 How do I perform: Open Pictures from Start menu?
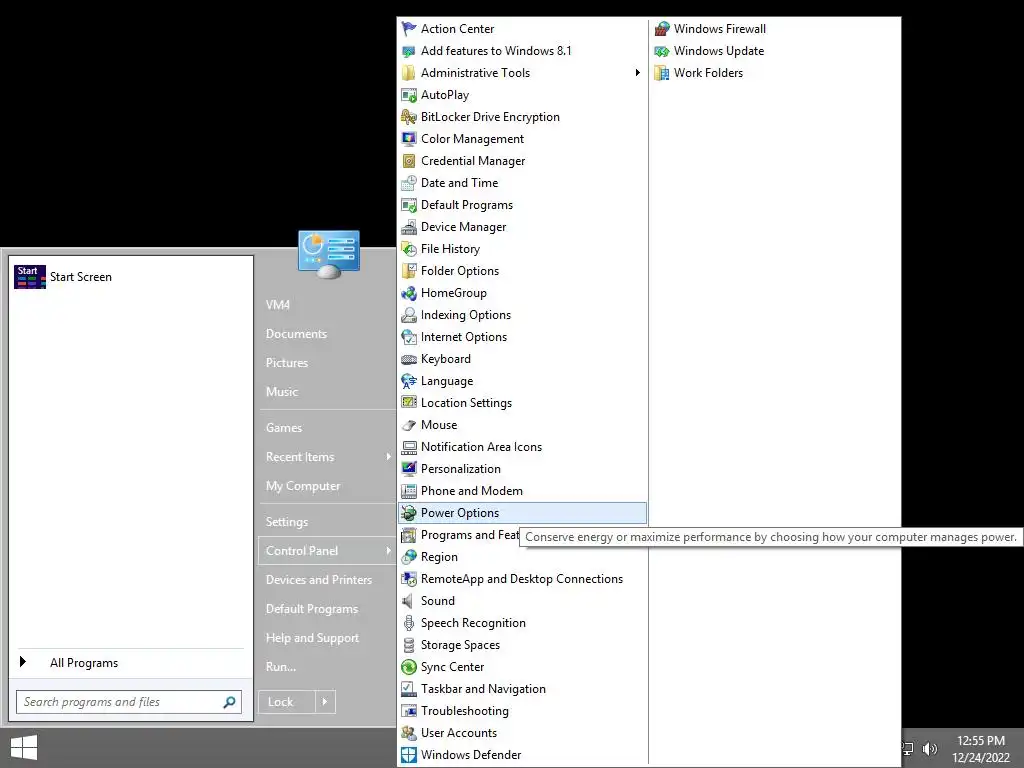click(287, 362)
